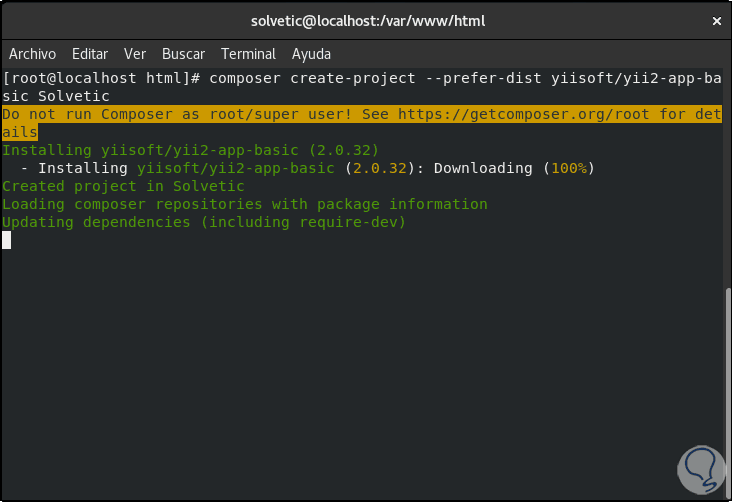Open the Terminal menu
This screenshot has width=733, height=502.
click(248, 54)
